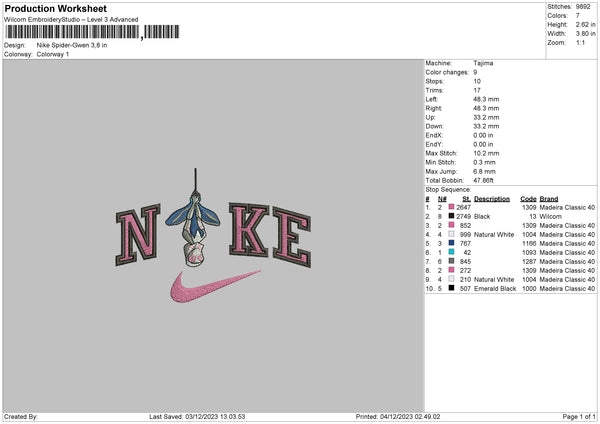Image resolution: width=600 pixels, height=424 pixels.
Task: Click the black swatch in Emerald Black row
Action: pyautogui.click(x=452, y=288)
